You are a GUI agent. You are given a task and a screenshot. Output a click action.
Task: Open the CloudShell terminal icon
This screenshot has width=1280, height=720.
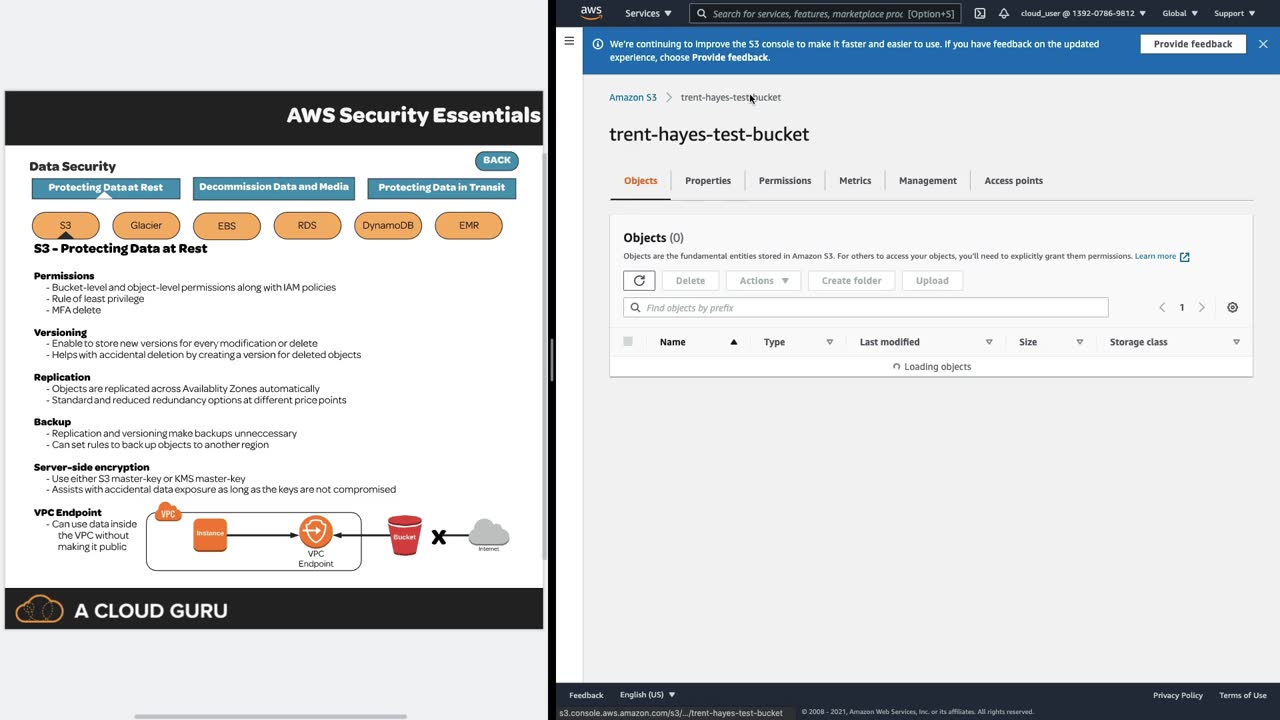point(980,13)
